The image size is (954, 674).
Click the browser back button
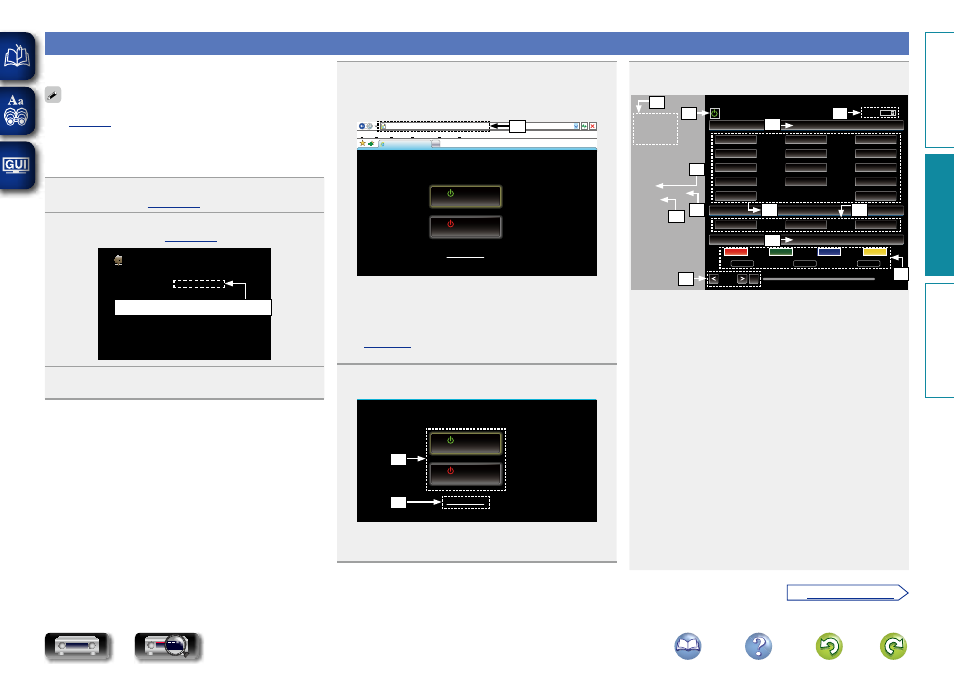[361, 126]
